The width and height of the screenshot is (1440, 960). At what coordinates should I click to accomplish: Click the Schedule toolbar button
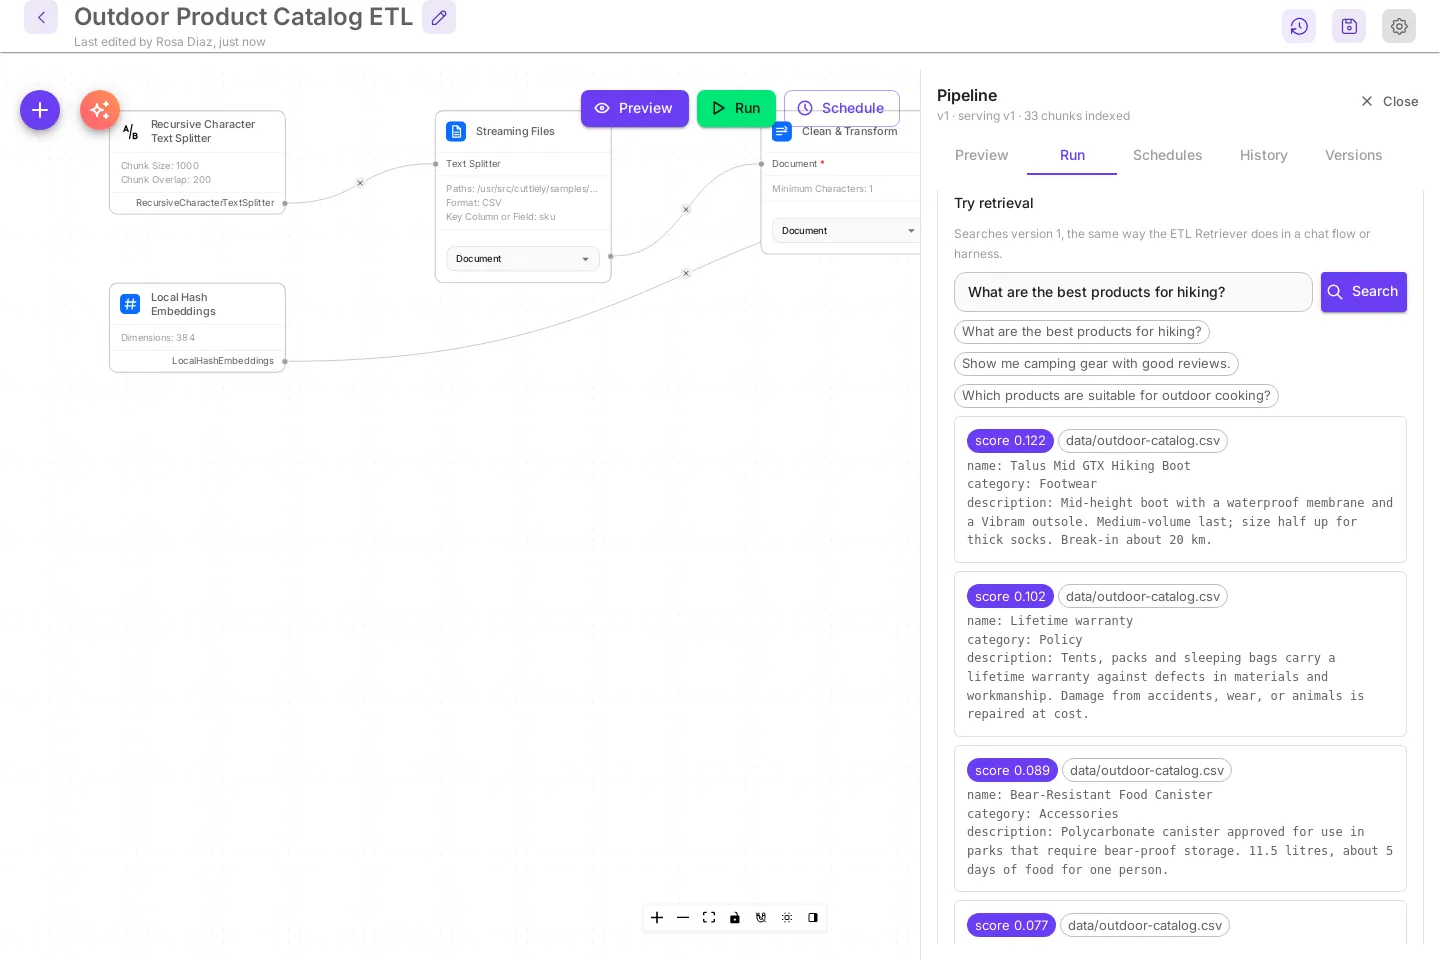pyautogui.click(x=842, y=108)
